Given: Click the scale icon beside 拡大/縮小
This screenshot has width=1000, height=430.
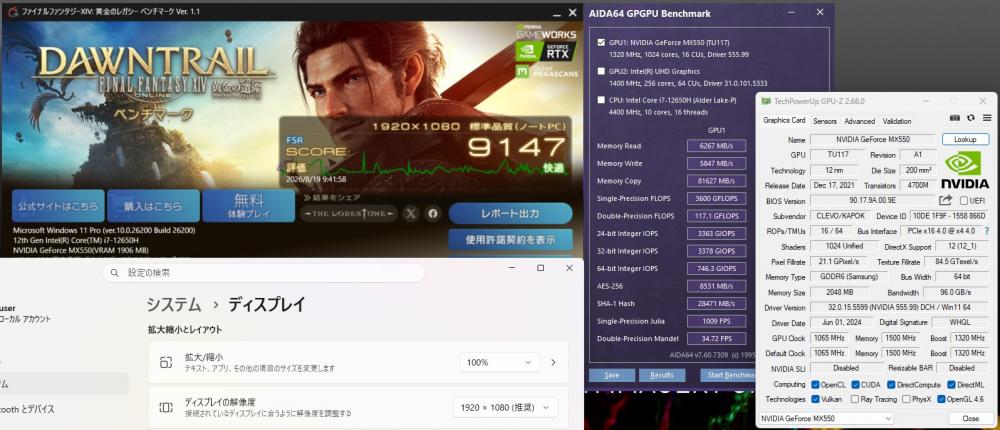Looking at the screenshot, I should click(x=166, y=362).
